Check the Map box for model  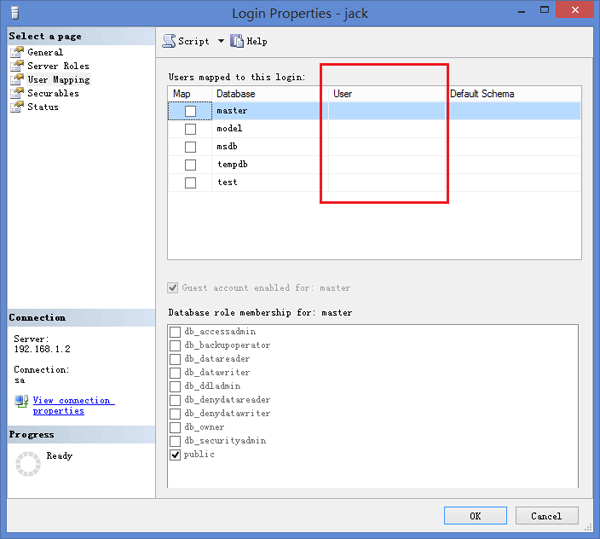190,129
